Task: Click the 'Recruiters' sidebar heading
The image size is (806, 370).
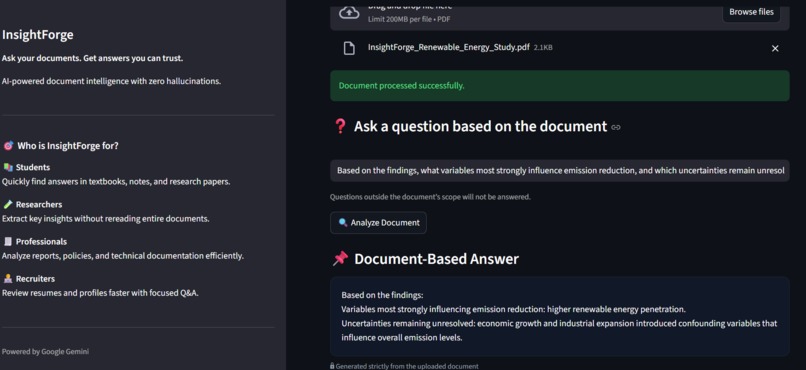Action: tap(35, 279)
